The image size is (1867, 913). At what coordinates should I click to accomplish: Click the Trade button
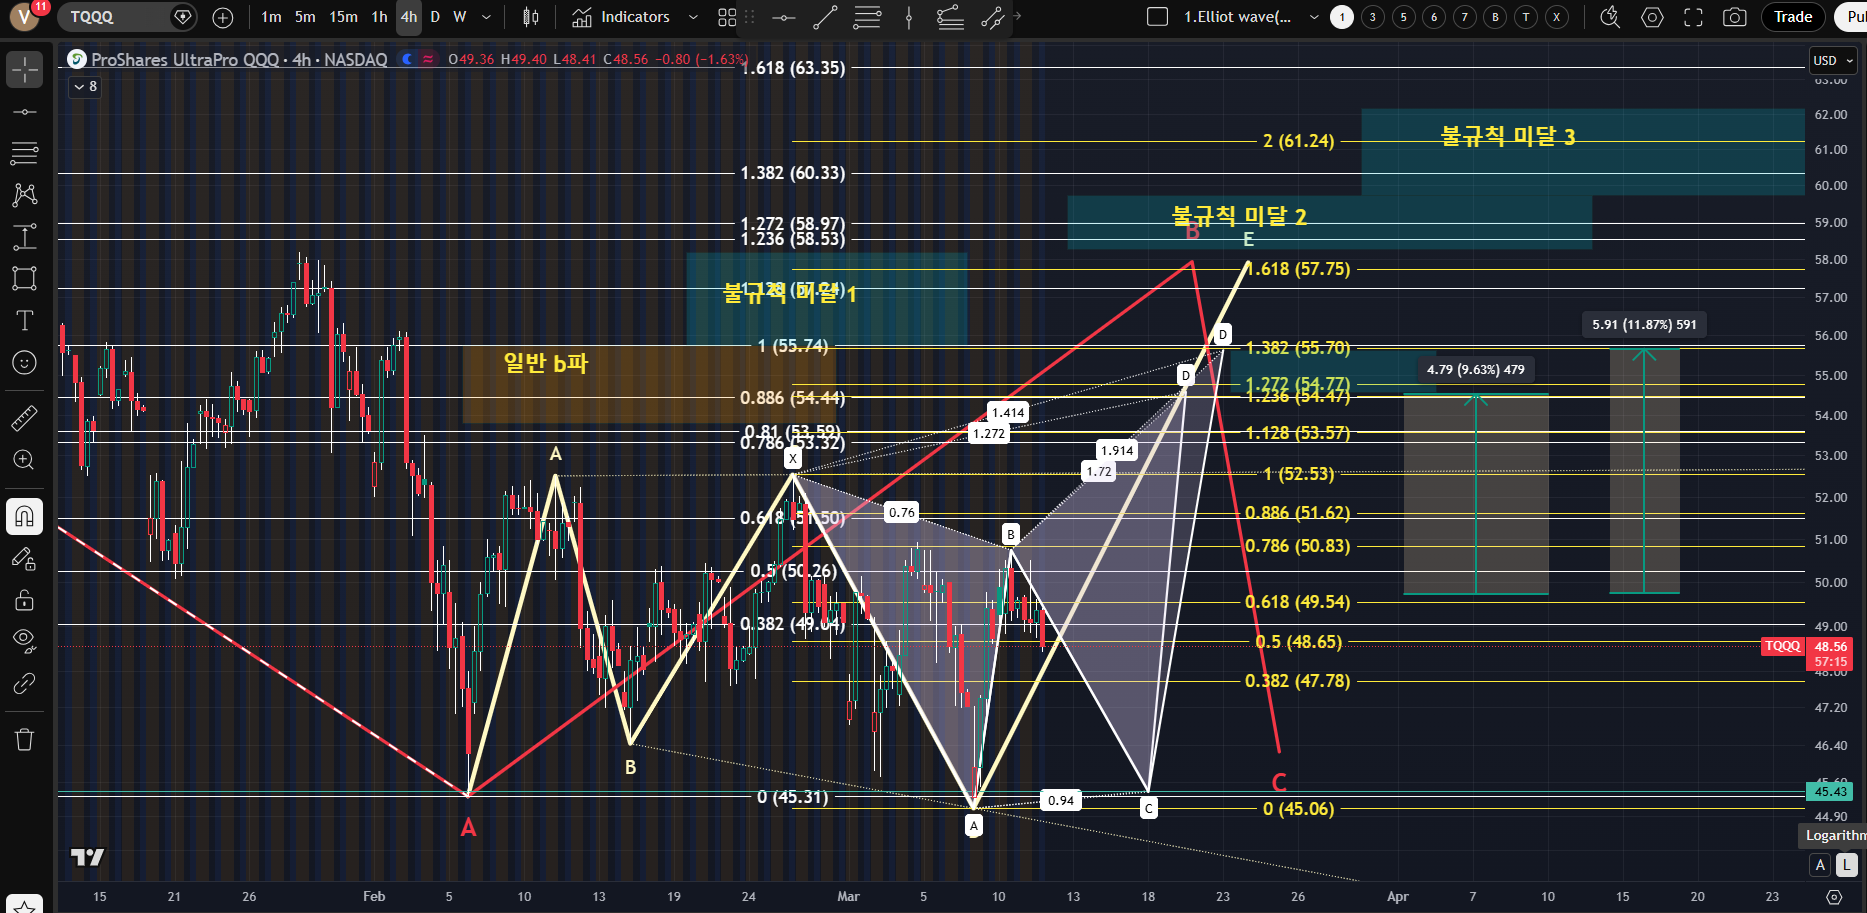[1792, 17]
